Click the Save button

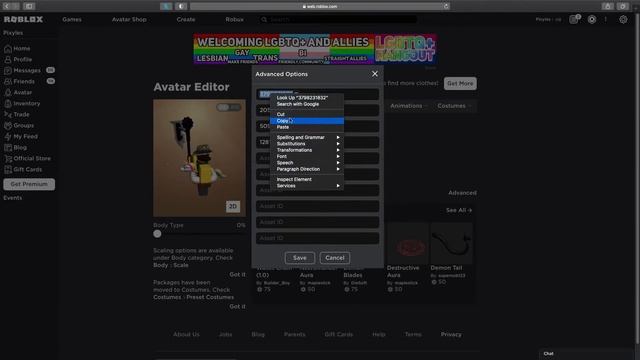point(300,258)
